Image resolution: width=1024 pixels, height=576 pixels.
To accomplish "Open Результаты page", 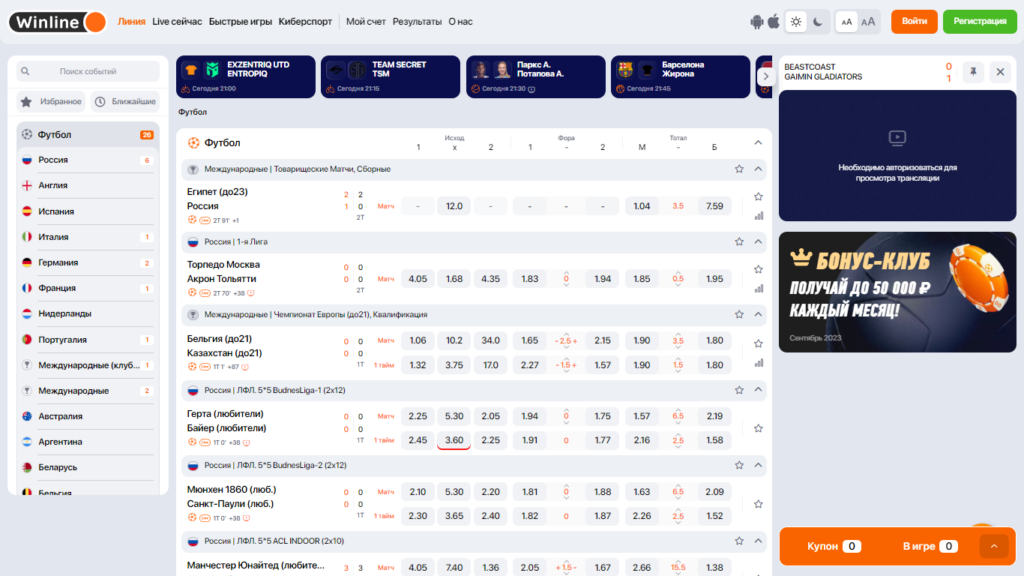I will click(417, 22).
